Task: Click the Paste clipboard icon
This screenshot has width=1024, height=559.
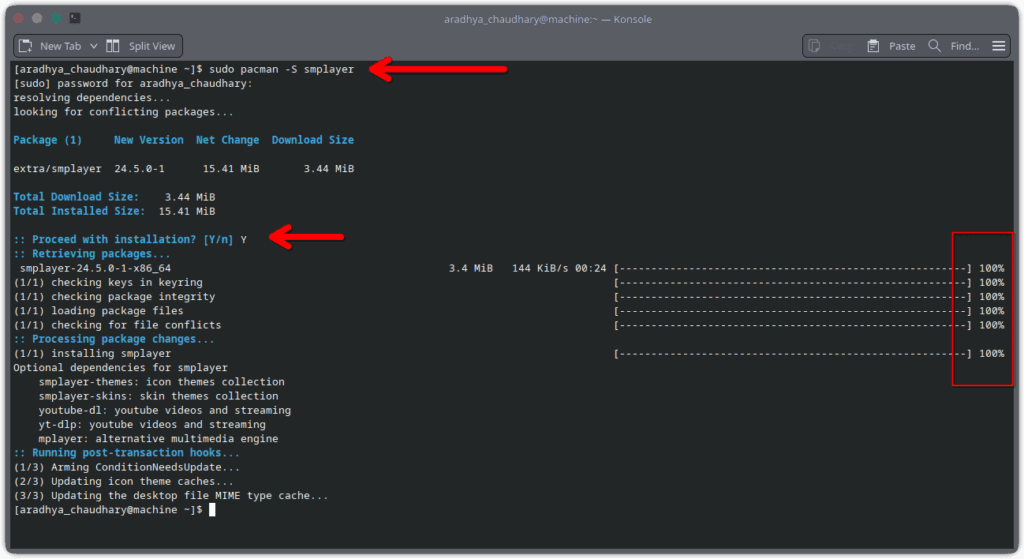Action: coord(873,46)
